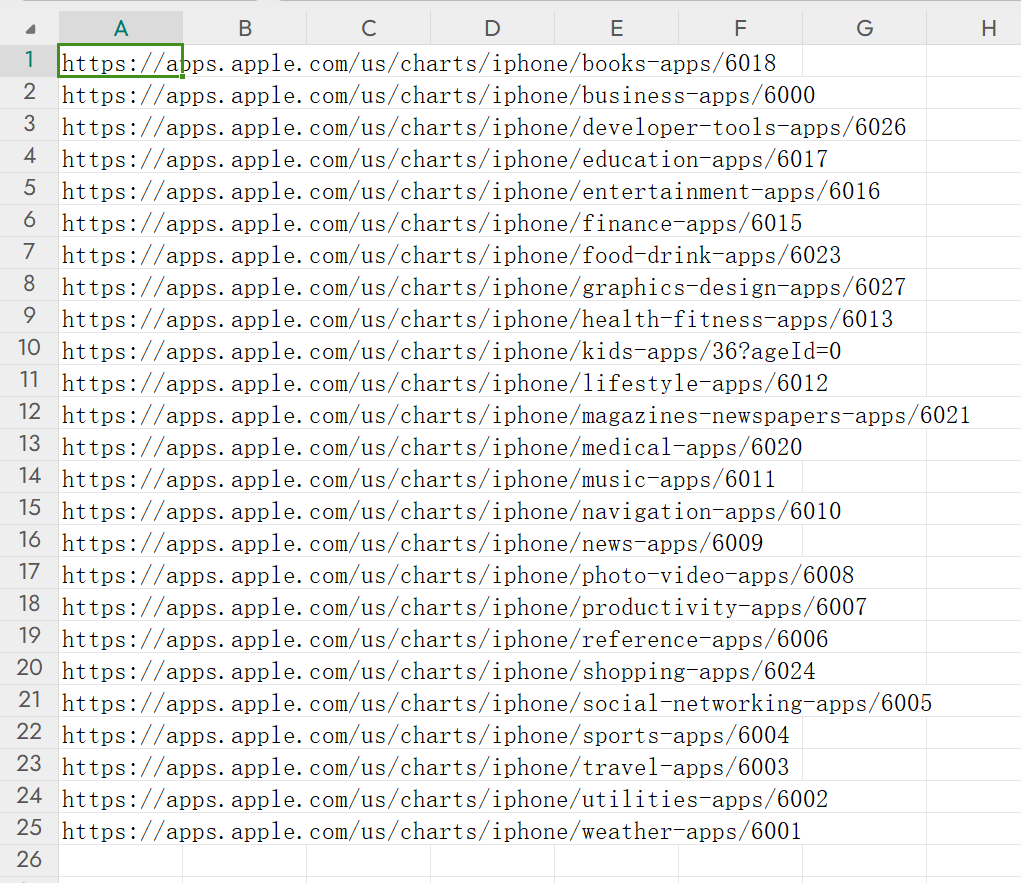Select row 6 header
The height and width of the screenshot is (883, 1021).
tap(29, 220)
